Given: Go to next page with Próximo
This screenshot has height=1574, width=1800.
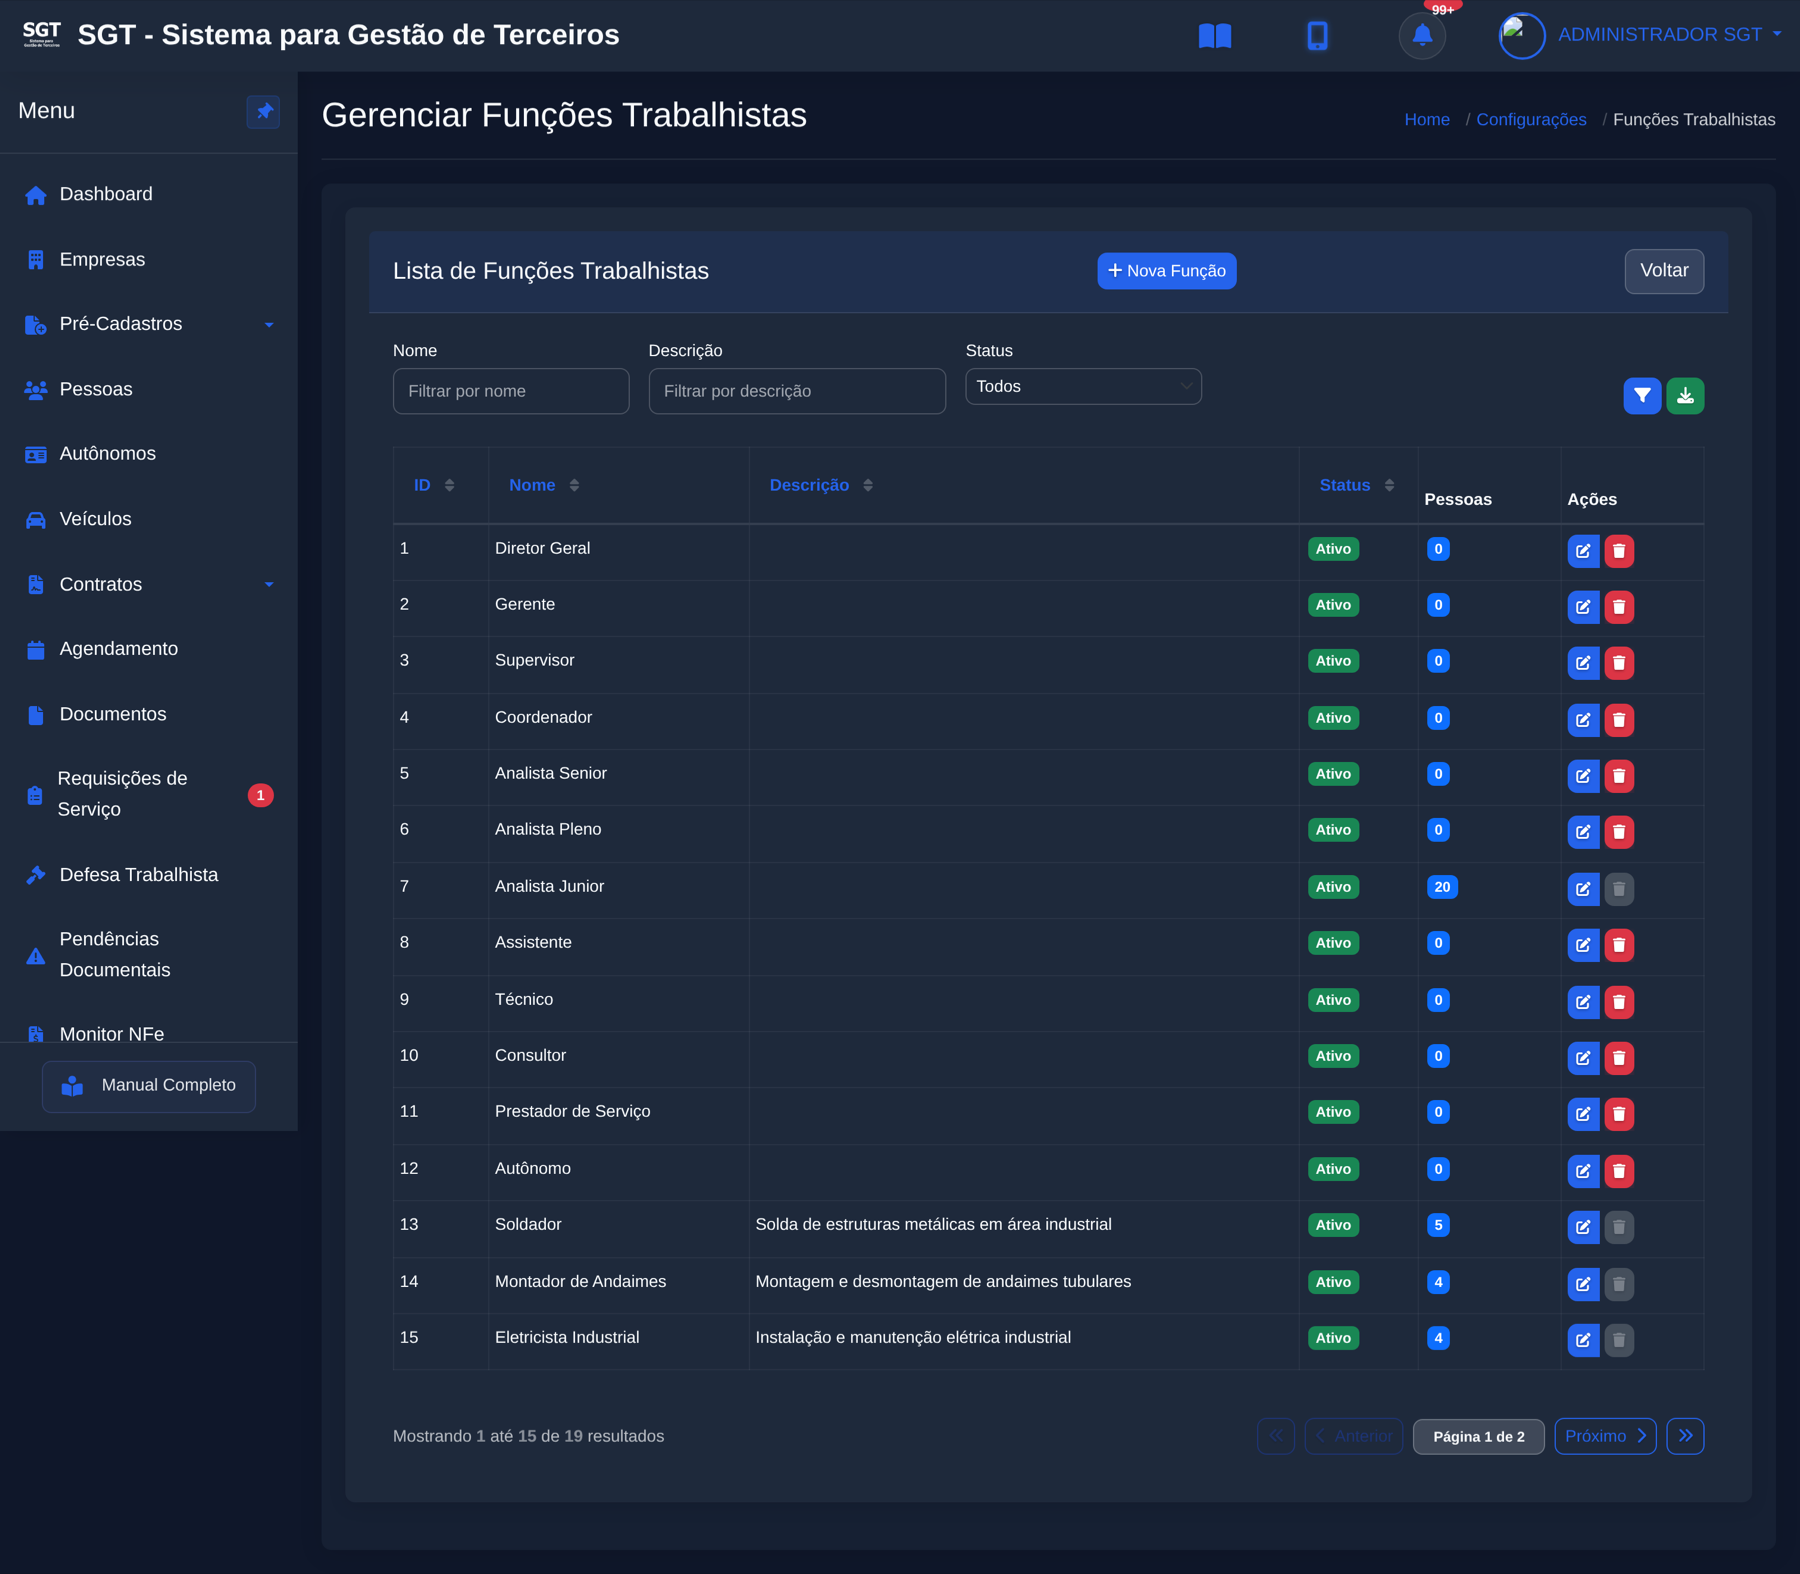Looking at the screenshot, I should [1605, 1436].
